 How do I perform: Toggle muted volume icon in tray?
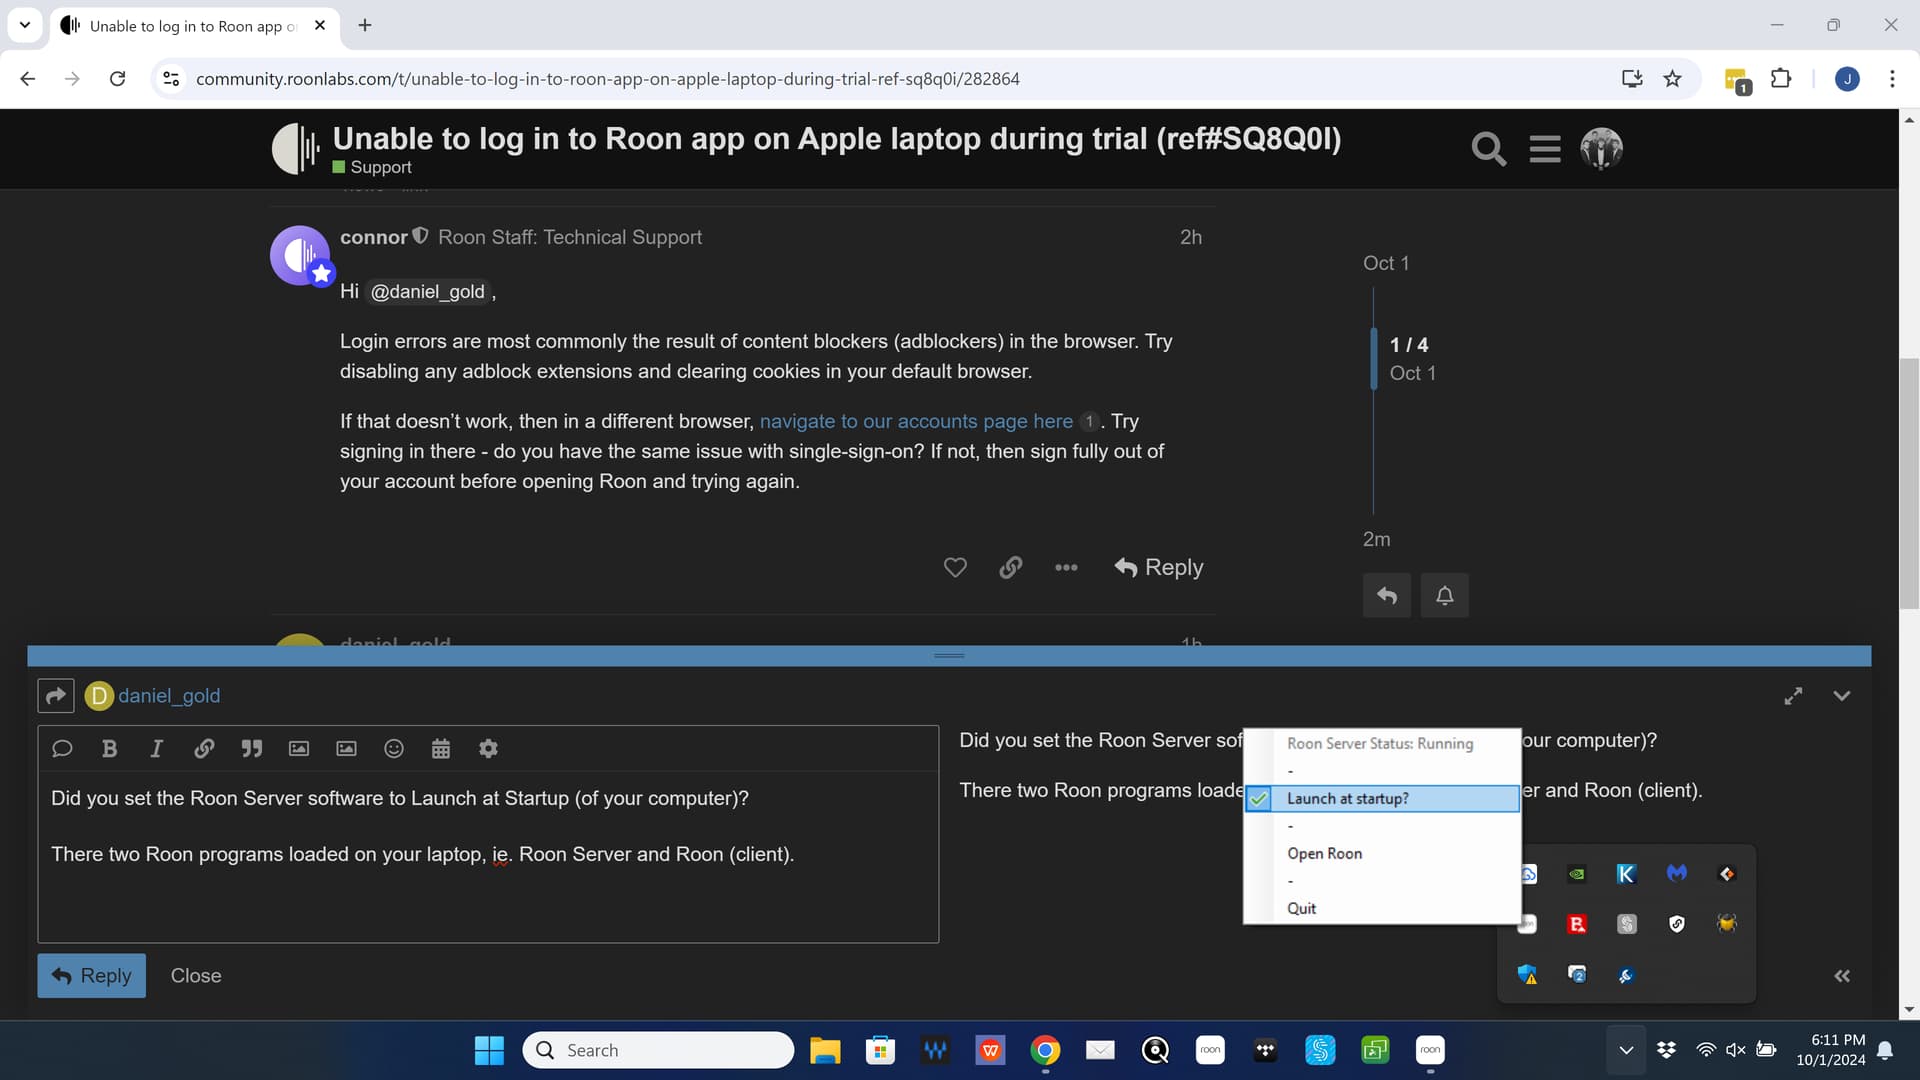pos(1736,1050)
